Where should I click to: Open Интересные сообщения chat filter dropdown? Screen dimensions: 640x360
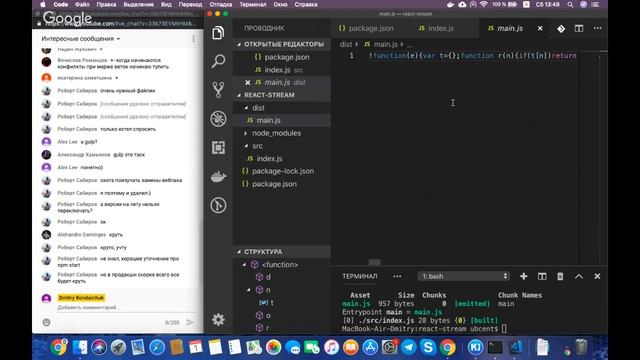pyautogui.click(x=81, y=39)
